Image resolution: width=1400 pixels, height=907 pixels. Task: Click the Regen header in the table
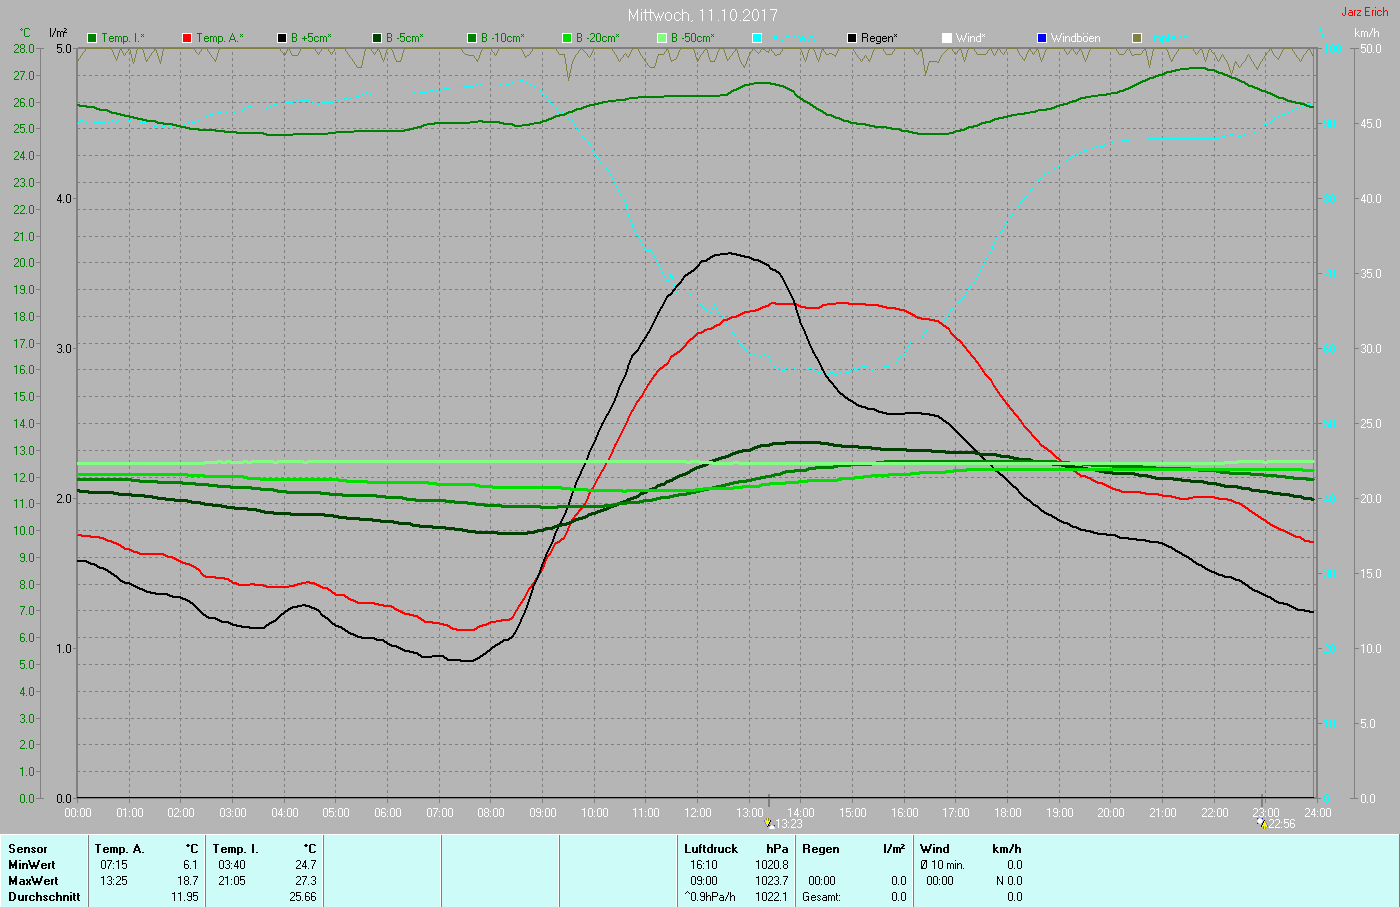[821, 849]
